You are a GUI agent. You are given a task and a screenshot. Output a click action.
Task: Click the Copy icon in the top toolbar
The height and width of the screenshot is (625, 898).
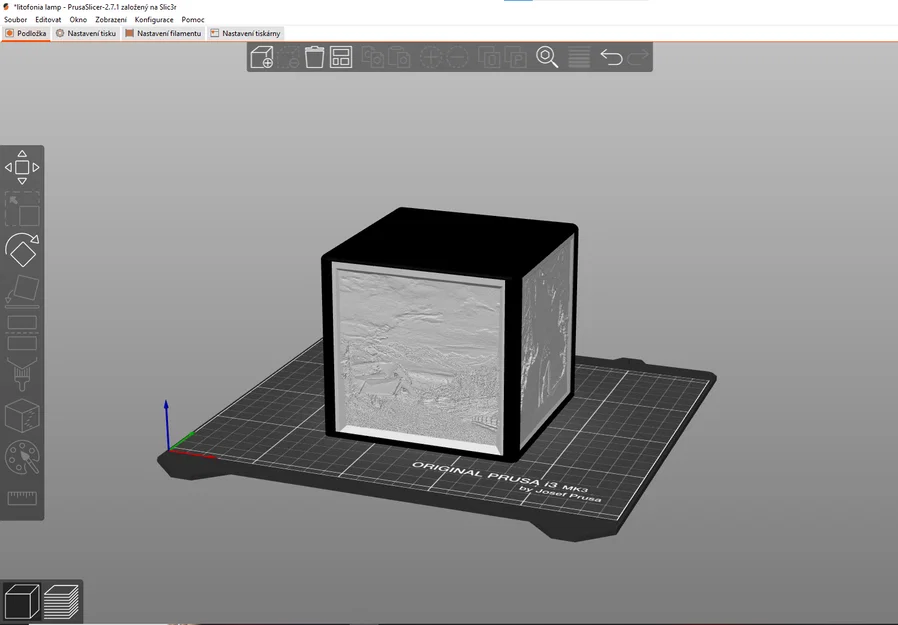tap(373, 57)
